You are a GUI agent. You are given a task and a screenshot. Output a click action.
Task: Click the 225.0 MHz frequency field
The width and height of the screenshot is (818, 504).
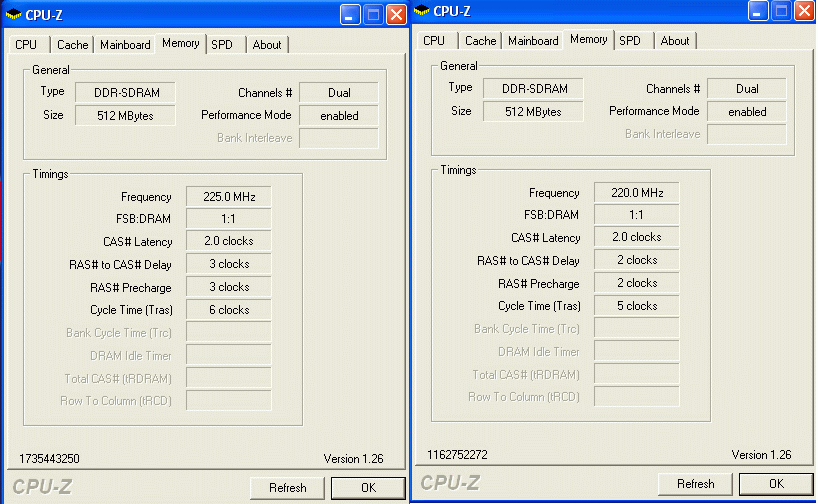(x=229, y=197)
